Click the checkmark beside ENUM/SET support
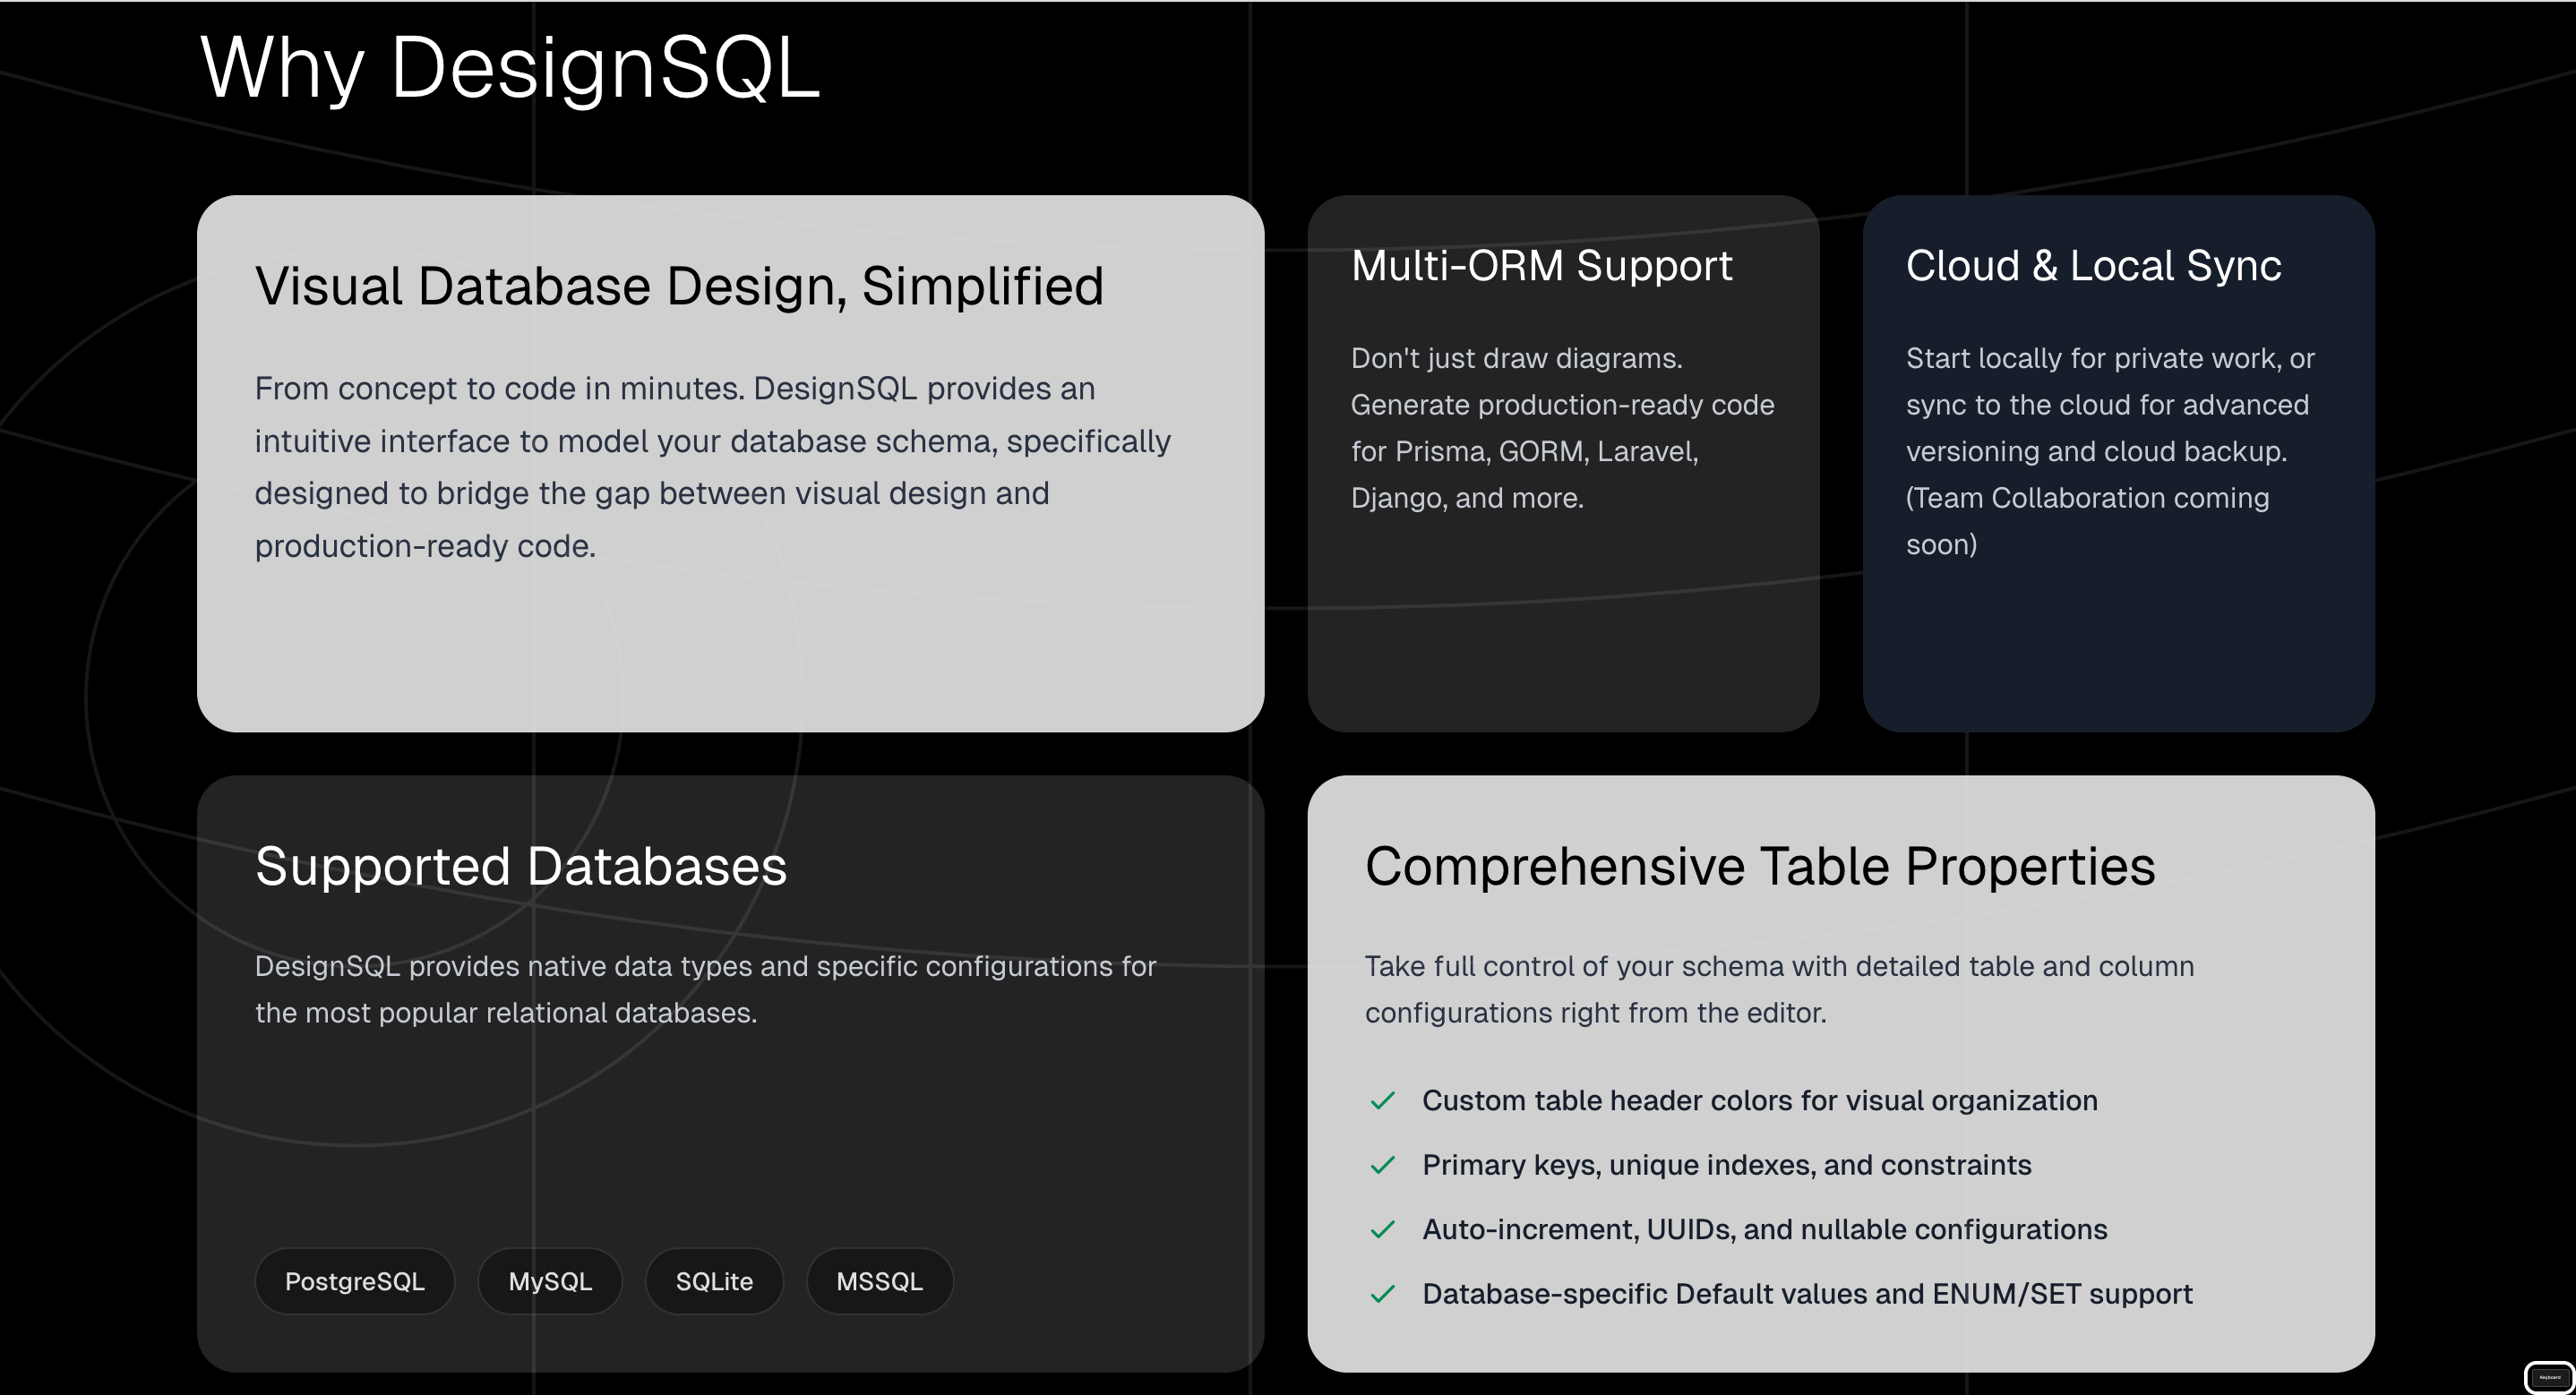 [x=1383, y=1293]
